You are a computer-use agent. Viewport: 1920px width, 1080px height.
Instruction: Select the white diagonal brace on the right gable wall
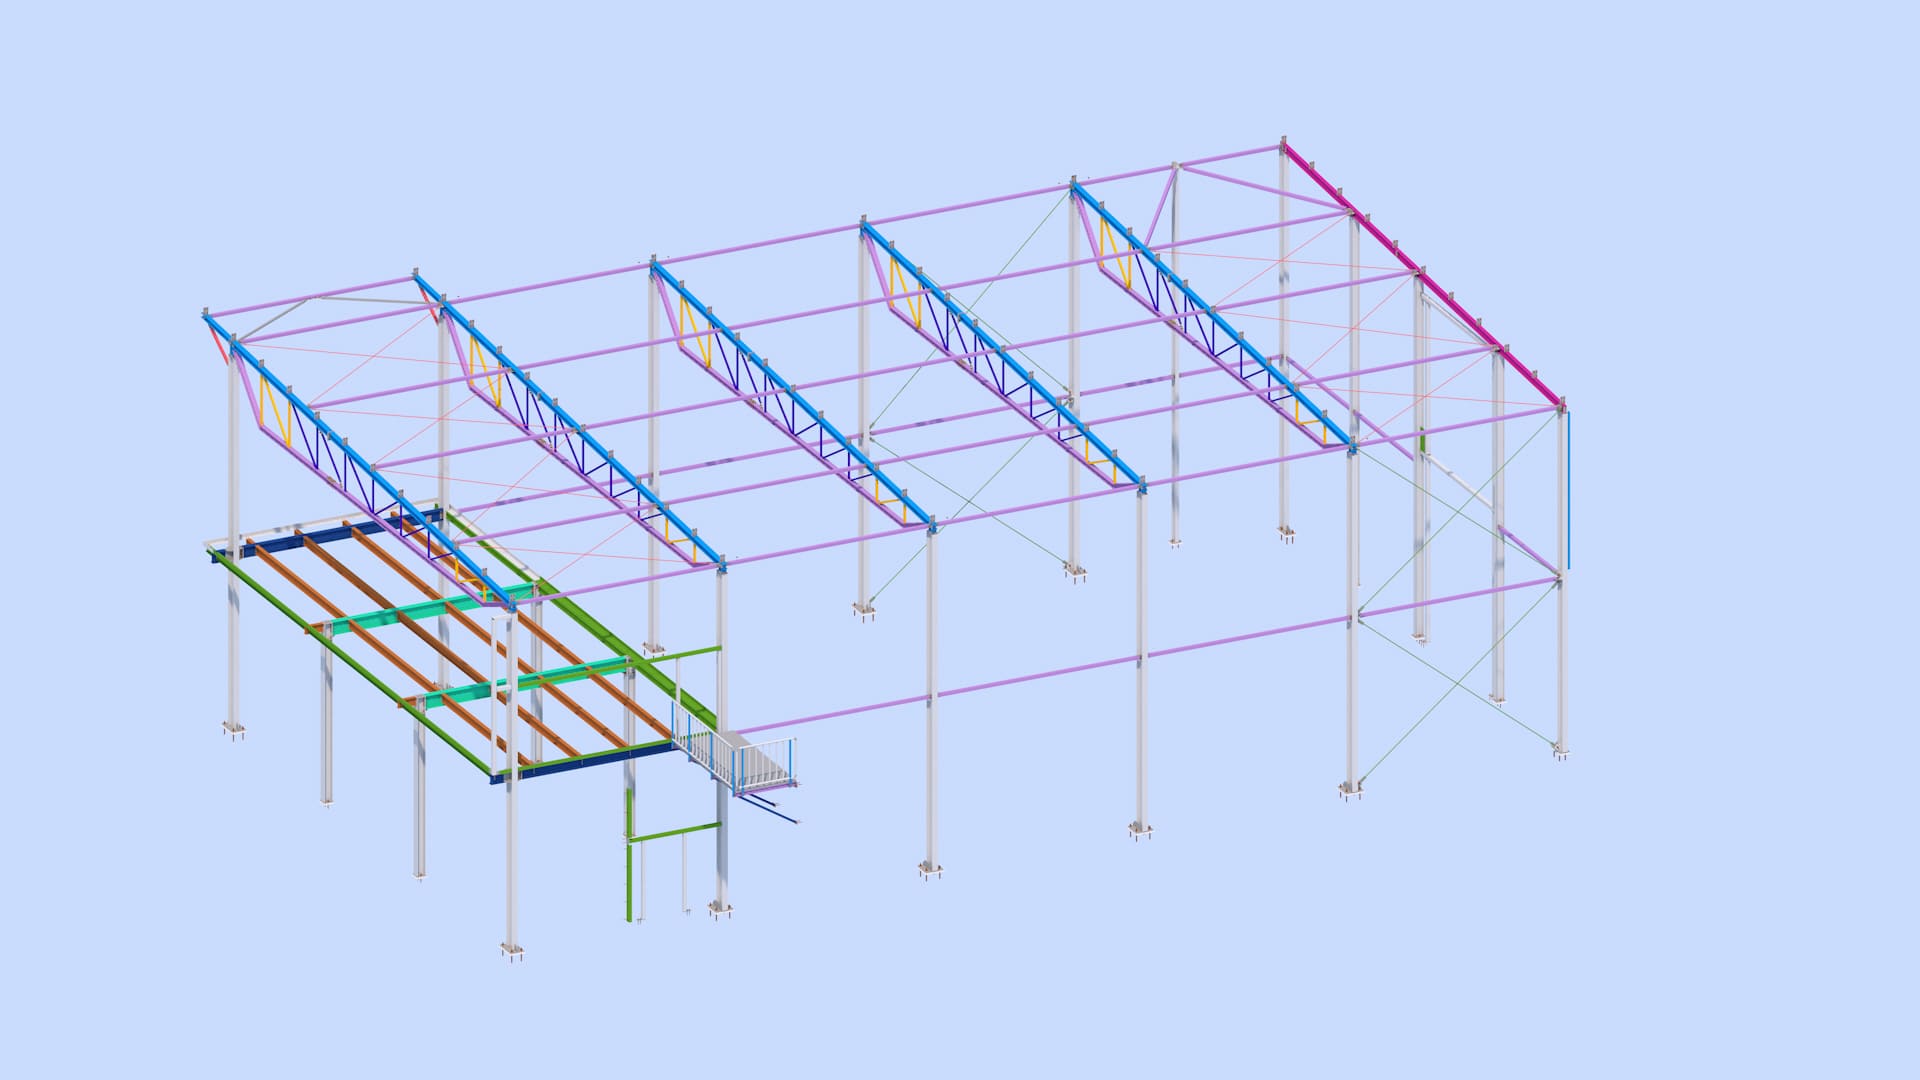tap(1459, 482)
